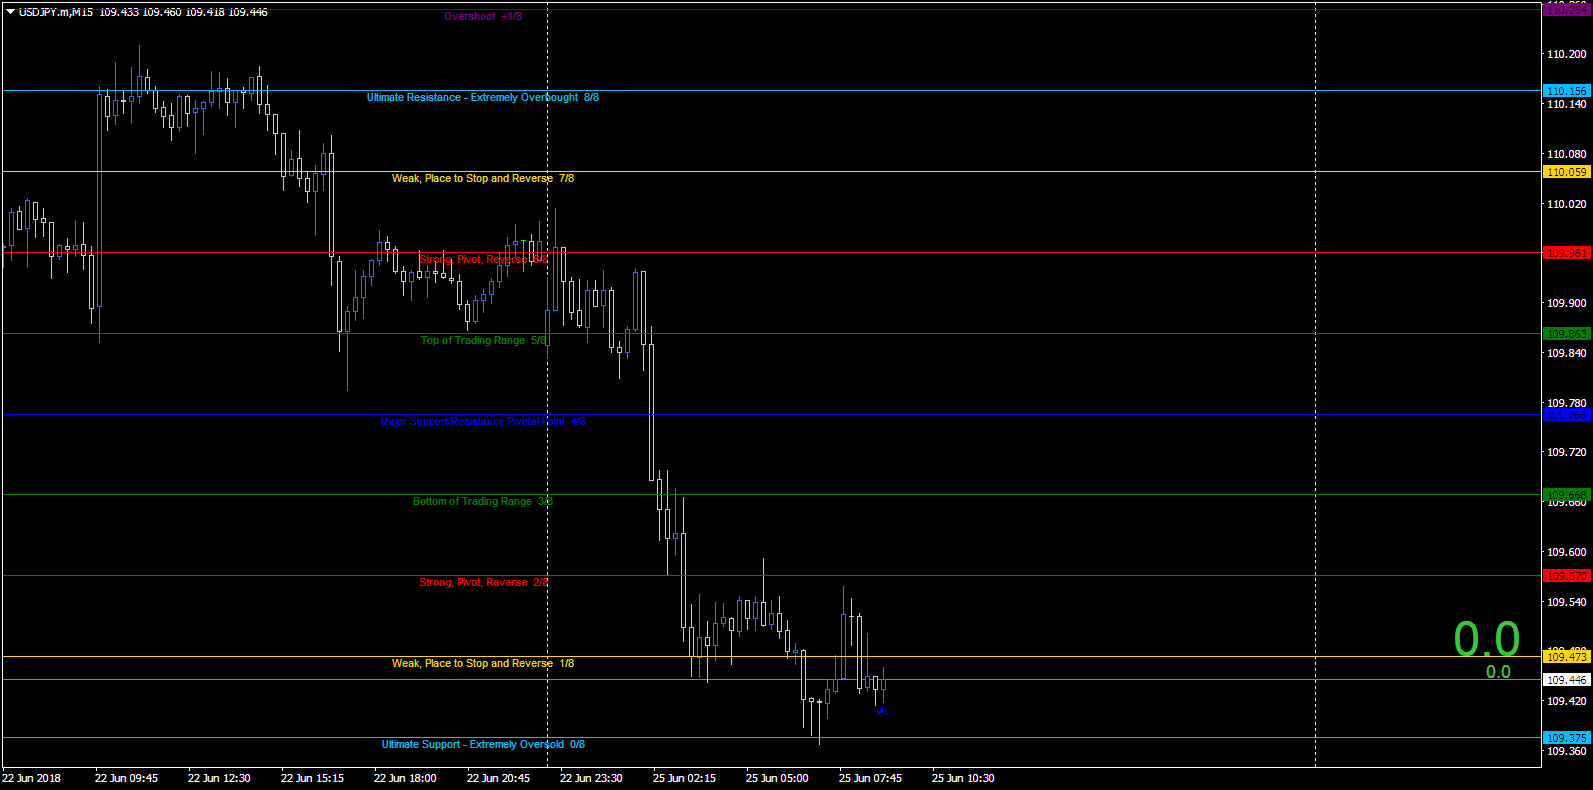The height and width of the screenshot is (790, 1593).
Task: Select the Weak, Place to Stop and Reverse 7/8 label
Action: click(483, 178)
